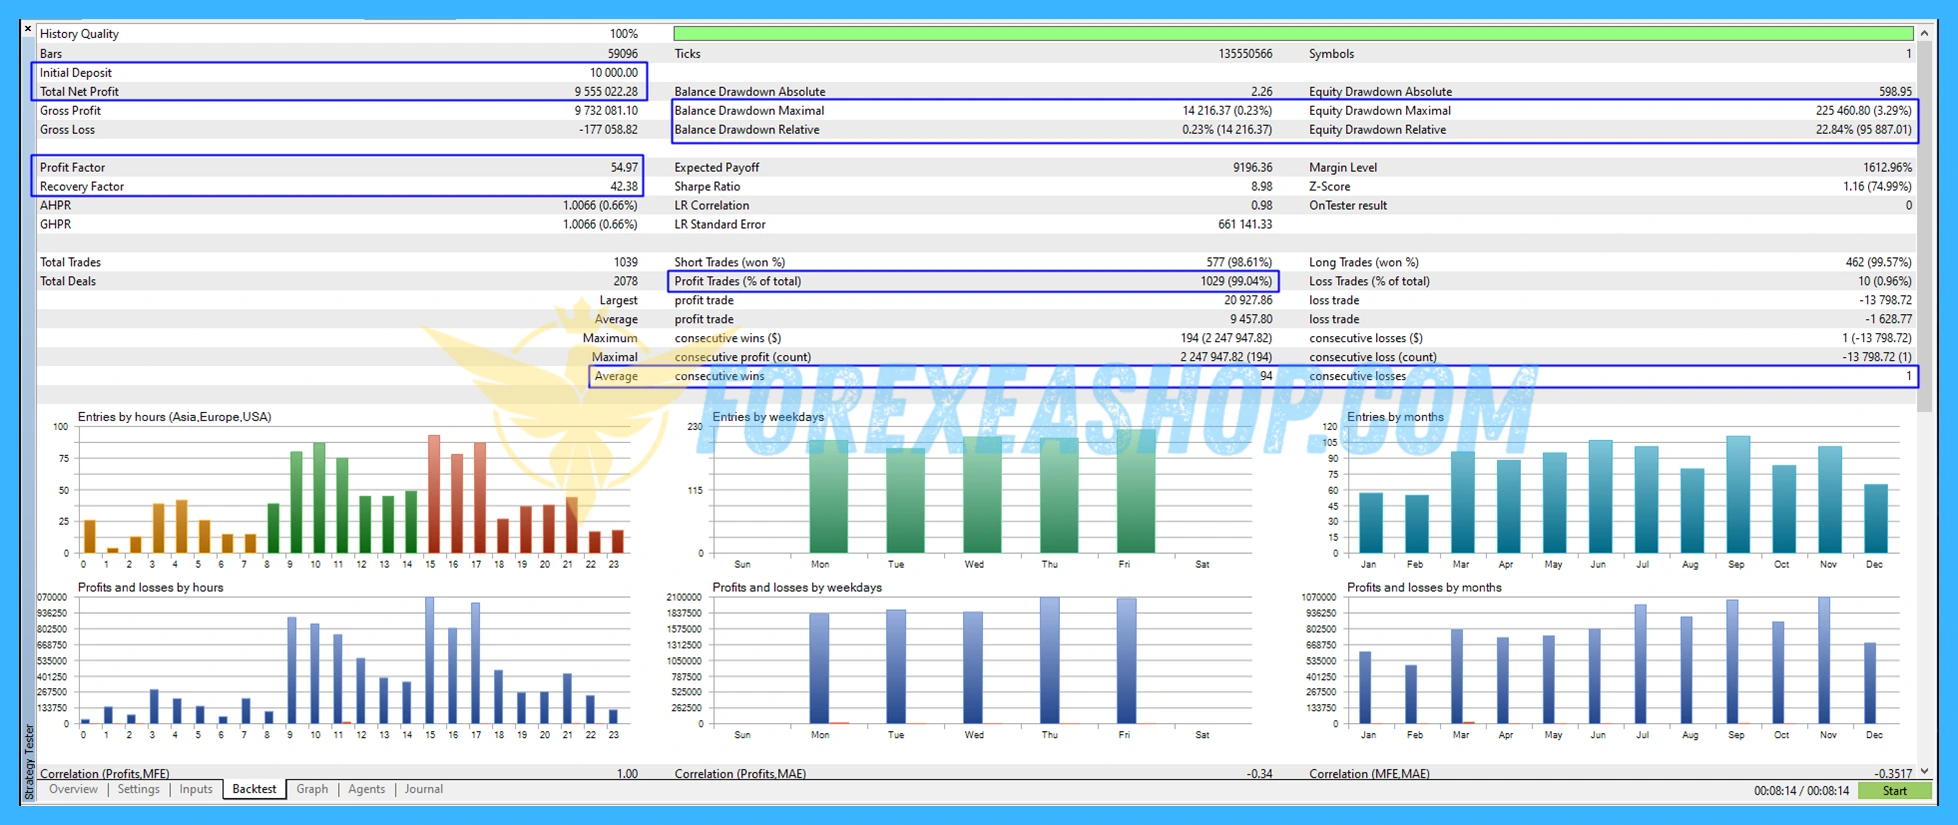Open the Agents tab
The height and width of the screenshot is (825, 1958).
(x=366, y=790)
